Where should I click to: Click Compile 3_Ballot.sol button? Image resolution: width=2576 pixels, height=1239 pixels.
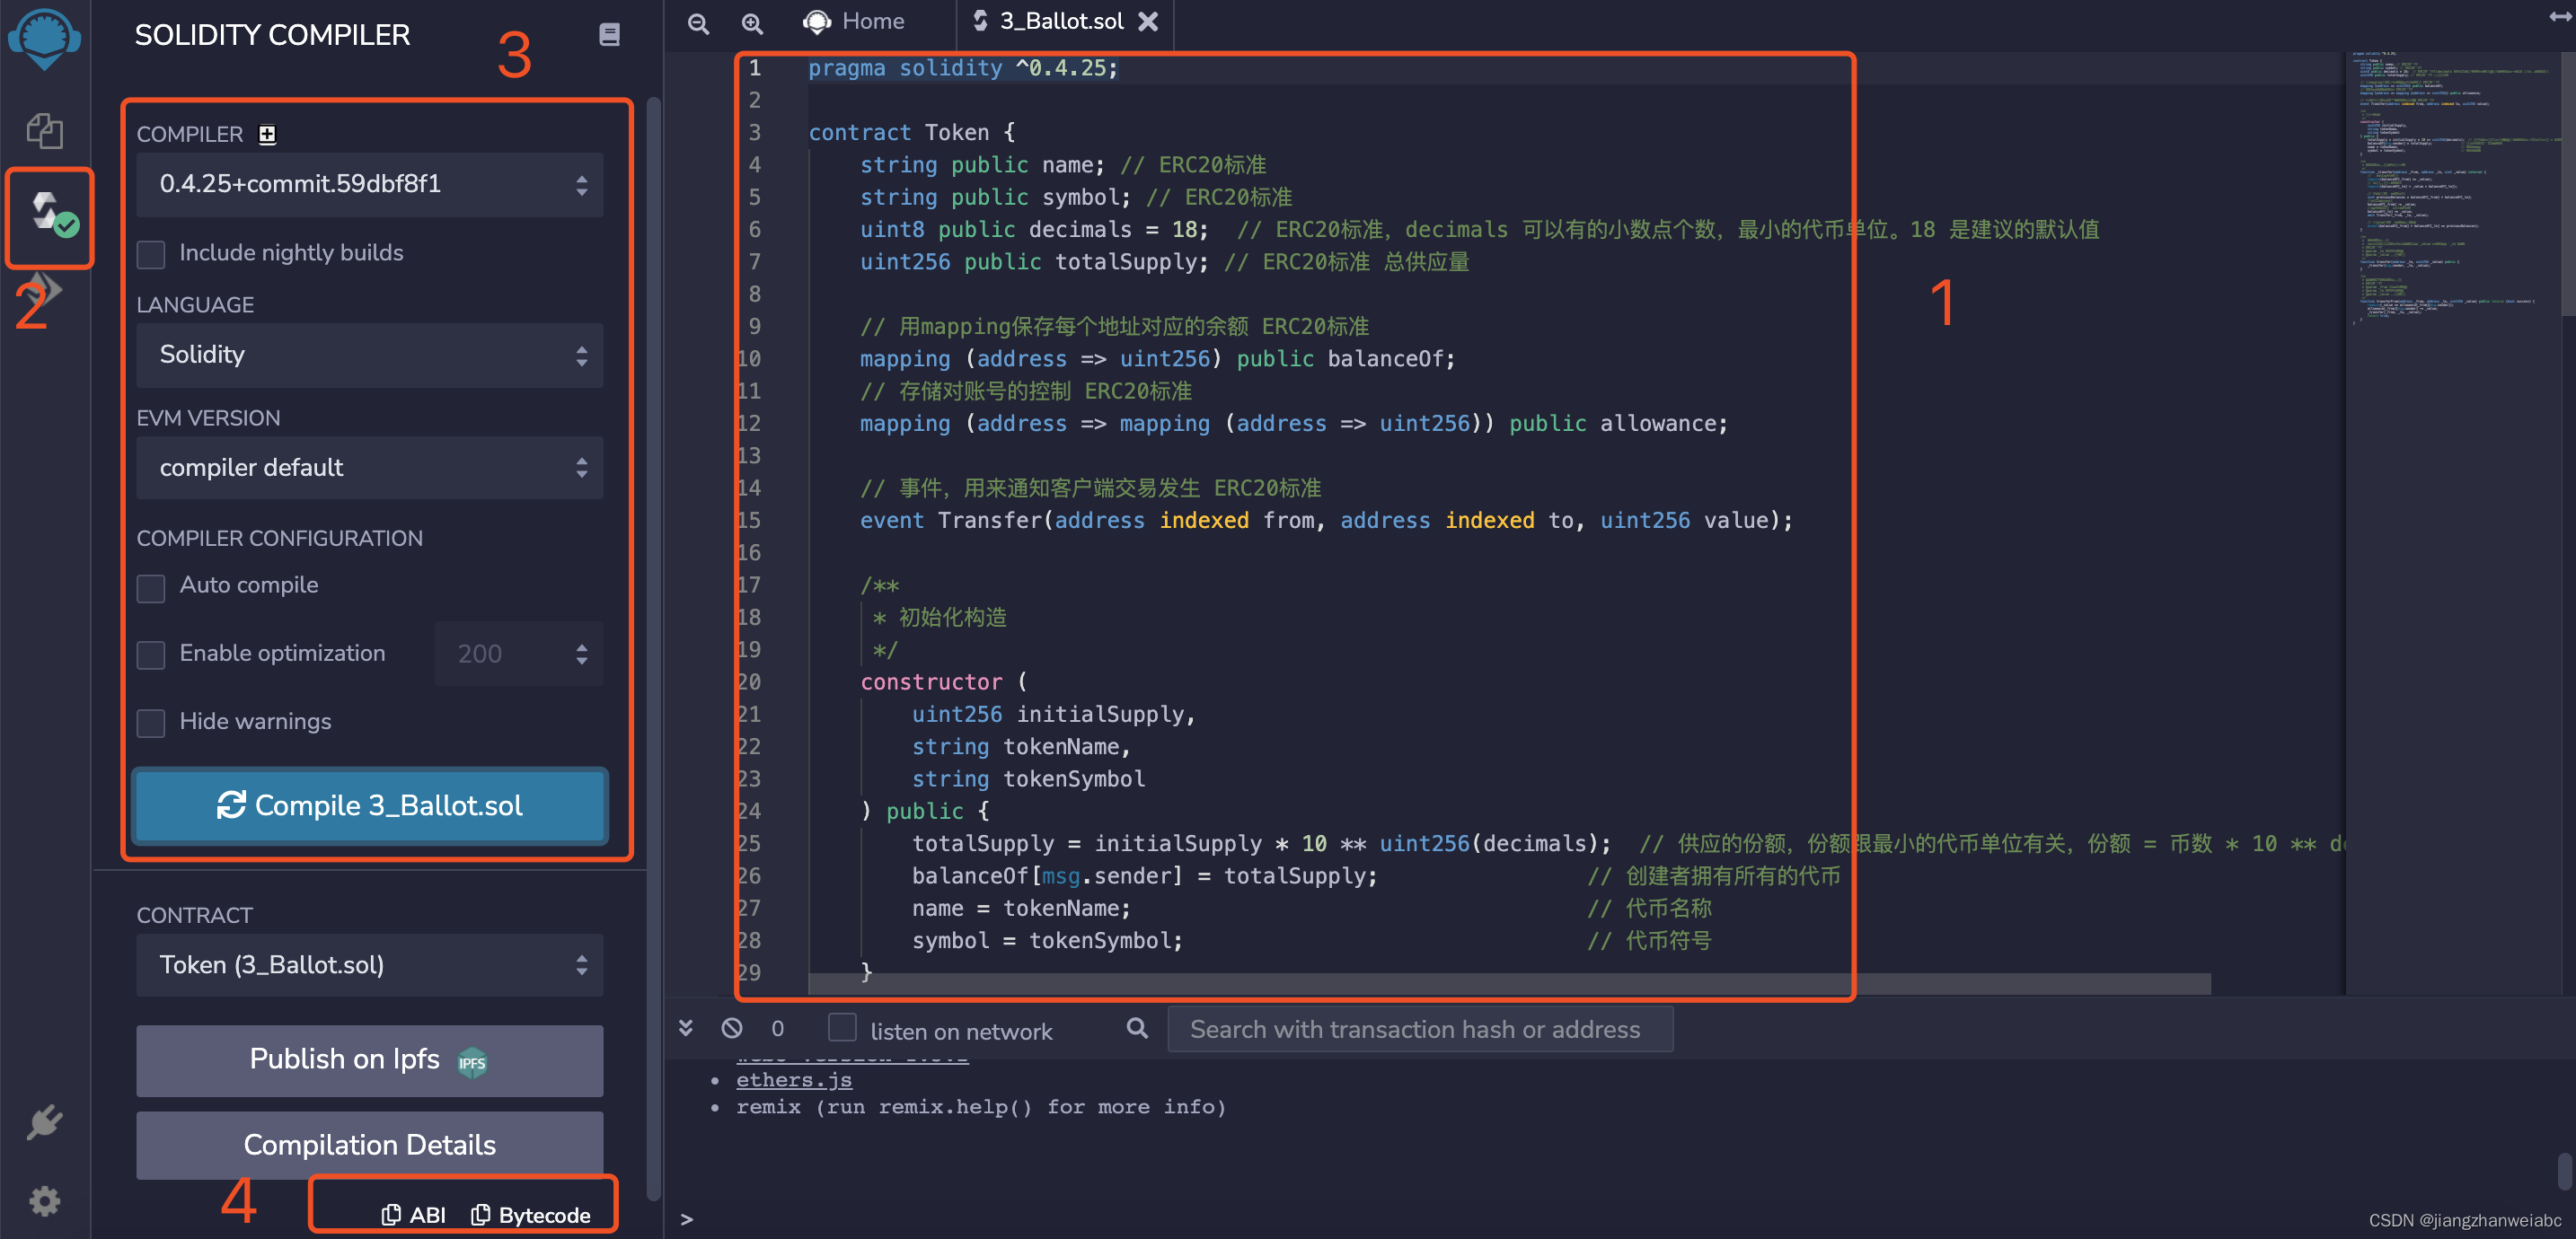tap(369, 805)
